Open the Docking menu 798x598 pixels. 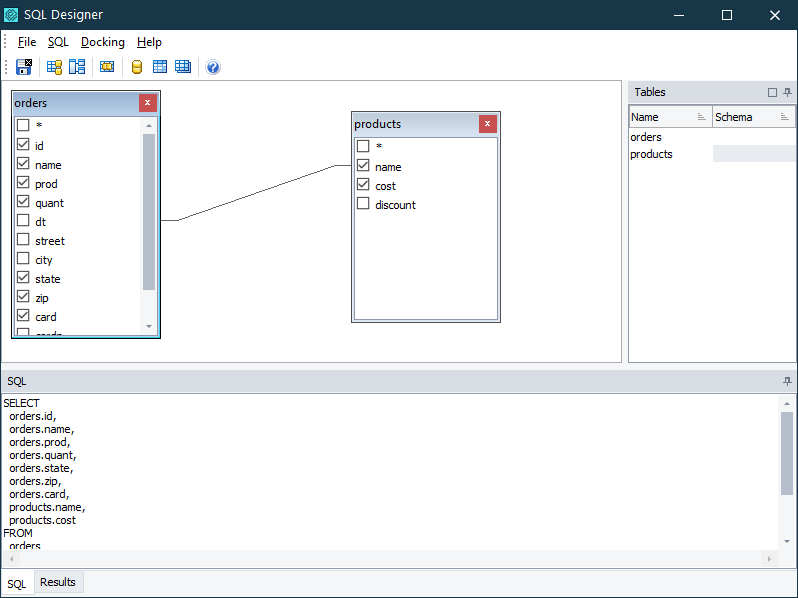(103, 42)
